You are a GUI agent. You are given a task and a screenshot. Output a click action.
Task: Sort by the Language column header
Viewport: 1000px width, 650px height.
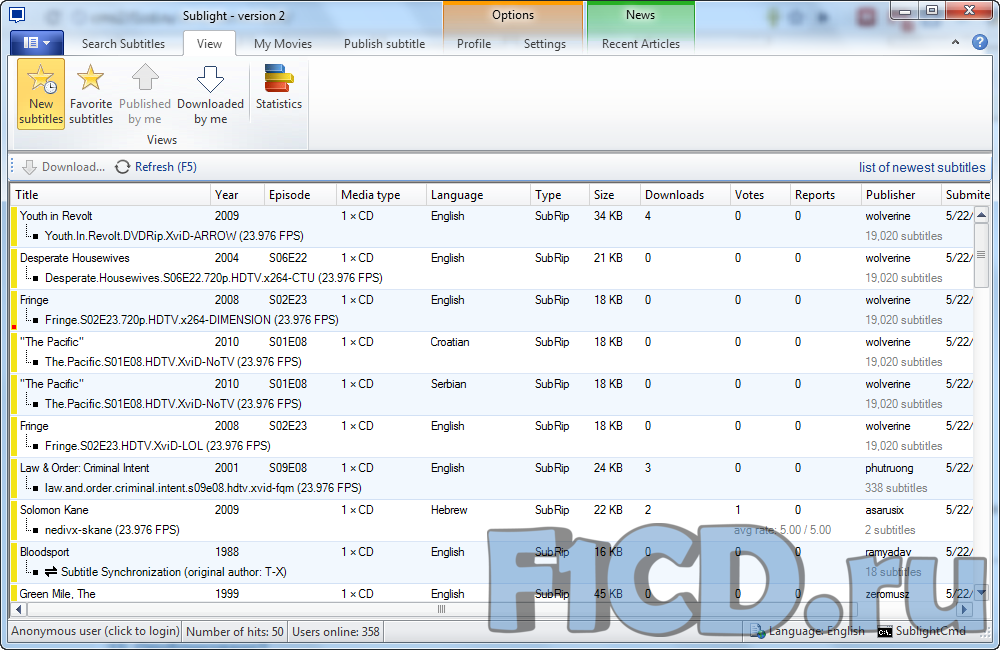coord(478,195)
